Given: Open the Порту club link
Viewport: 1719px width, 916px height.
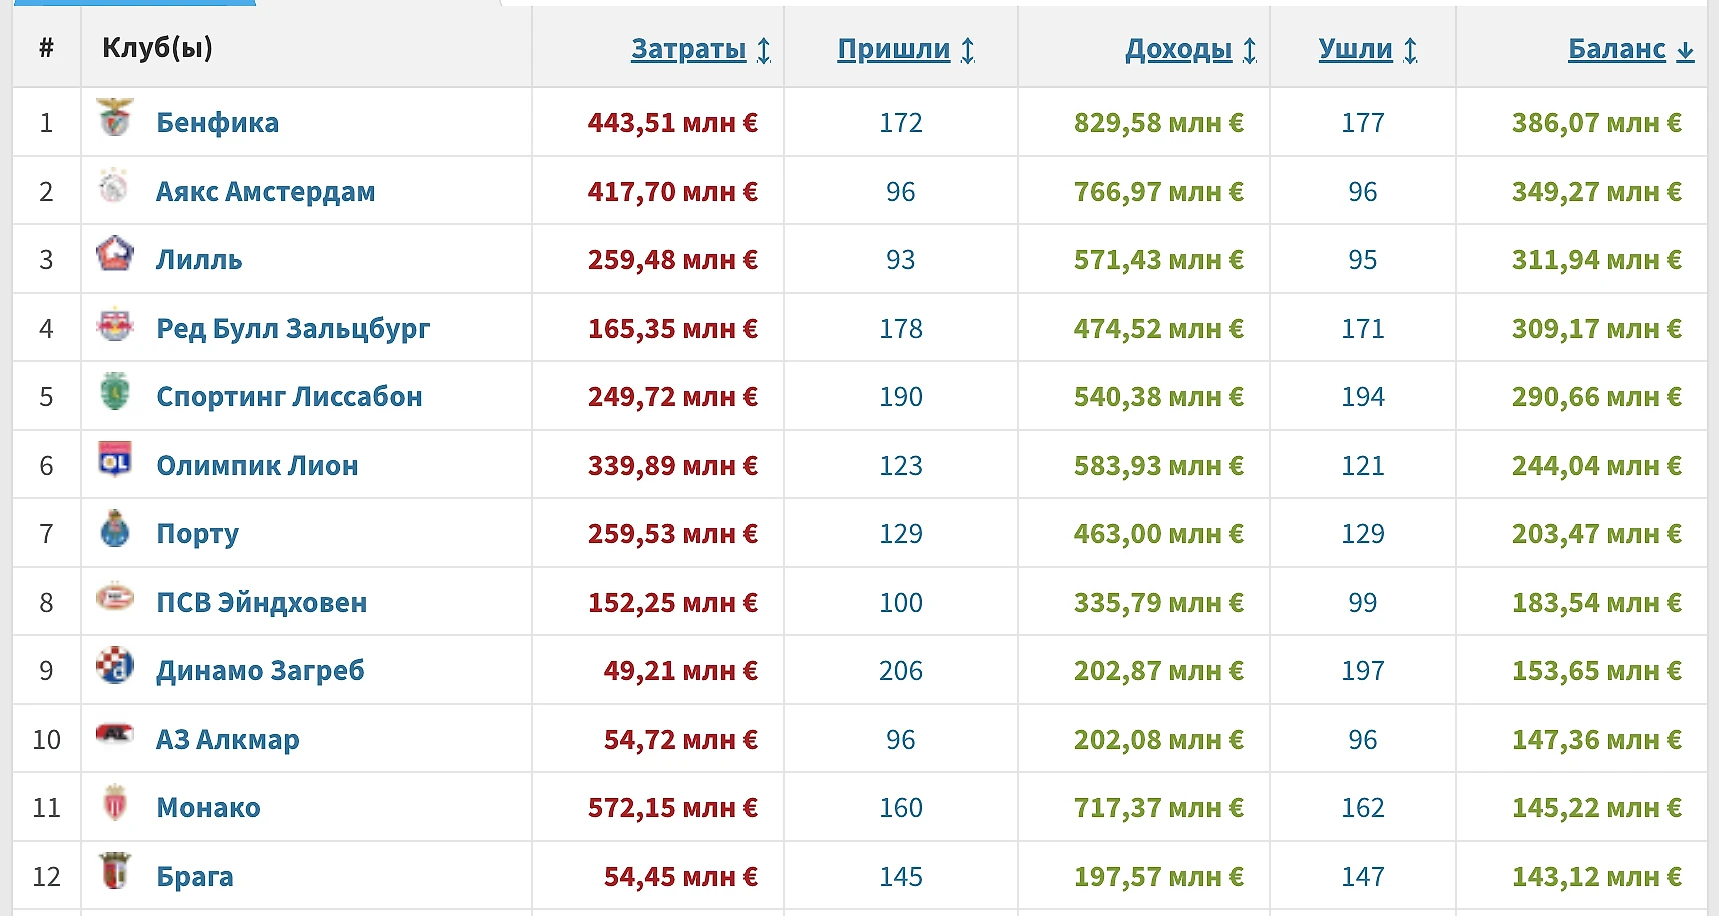Looking at the screenshot, I should tap(197, 534).
